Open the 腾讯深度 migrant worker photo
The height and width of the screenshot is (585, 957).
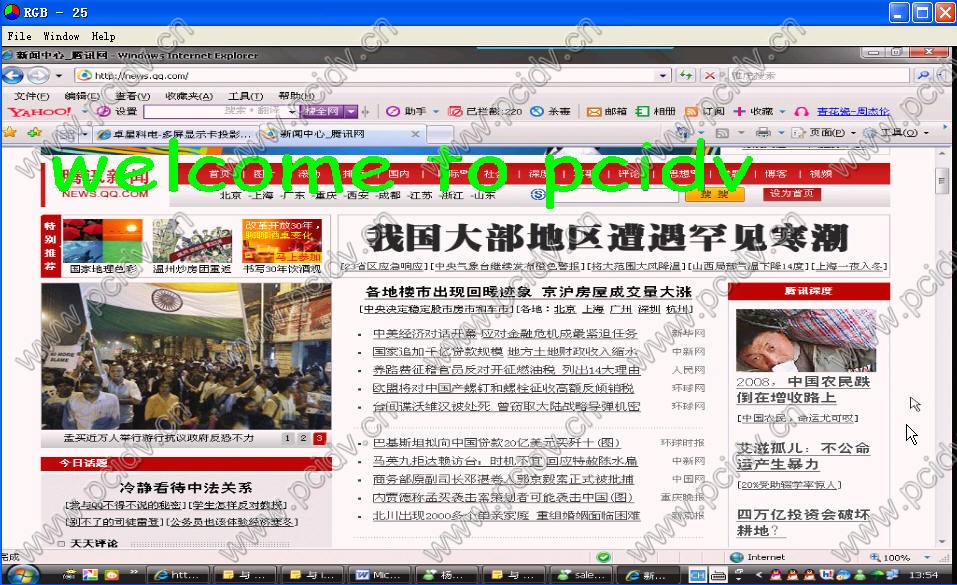[806, 340]
